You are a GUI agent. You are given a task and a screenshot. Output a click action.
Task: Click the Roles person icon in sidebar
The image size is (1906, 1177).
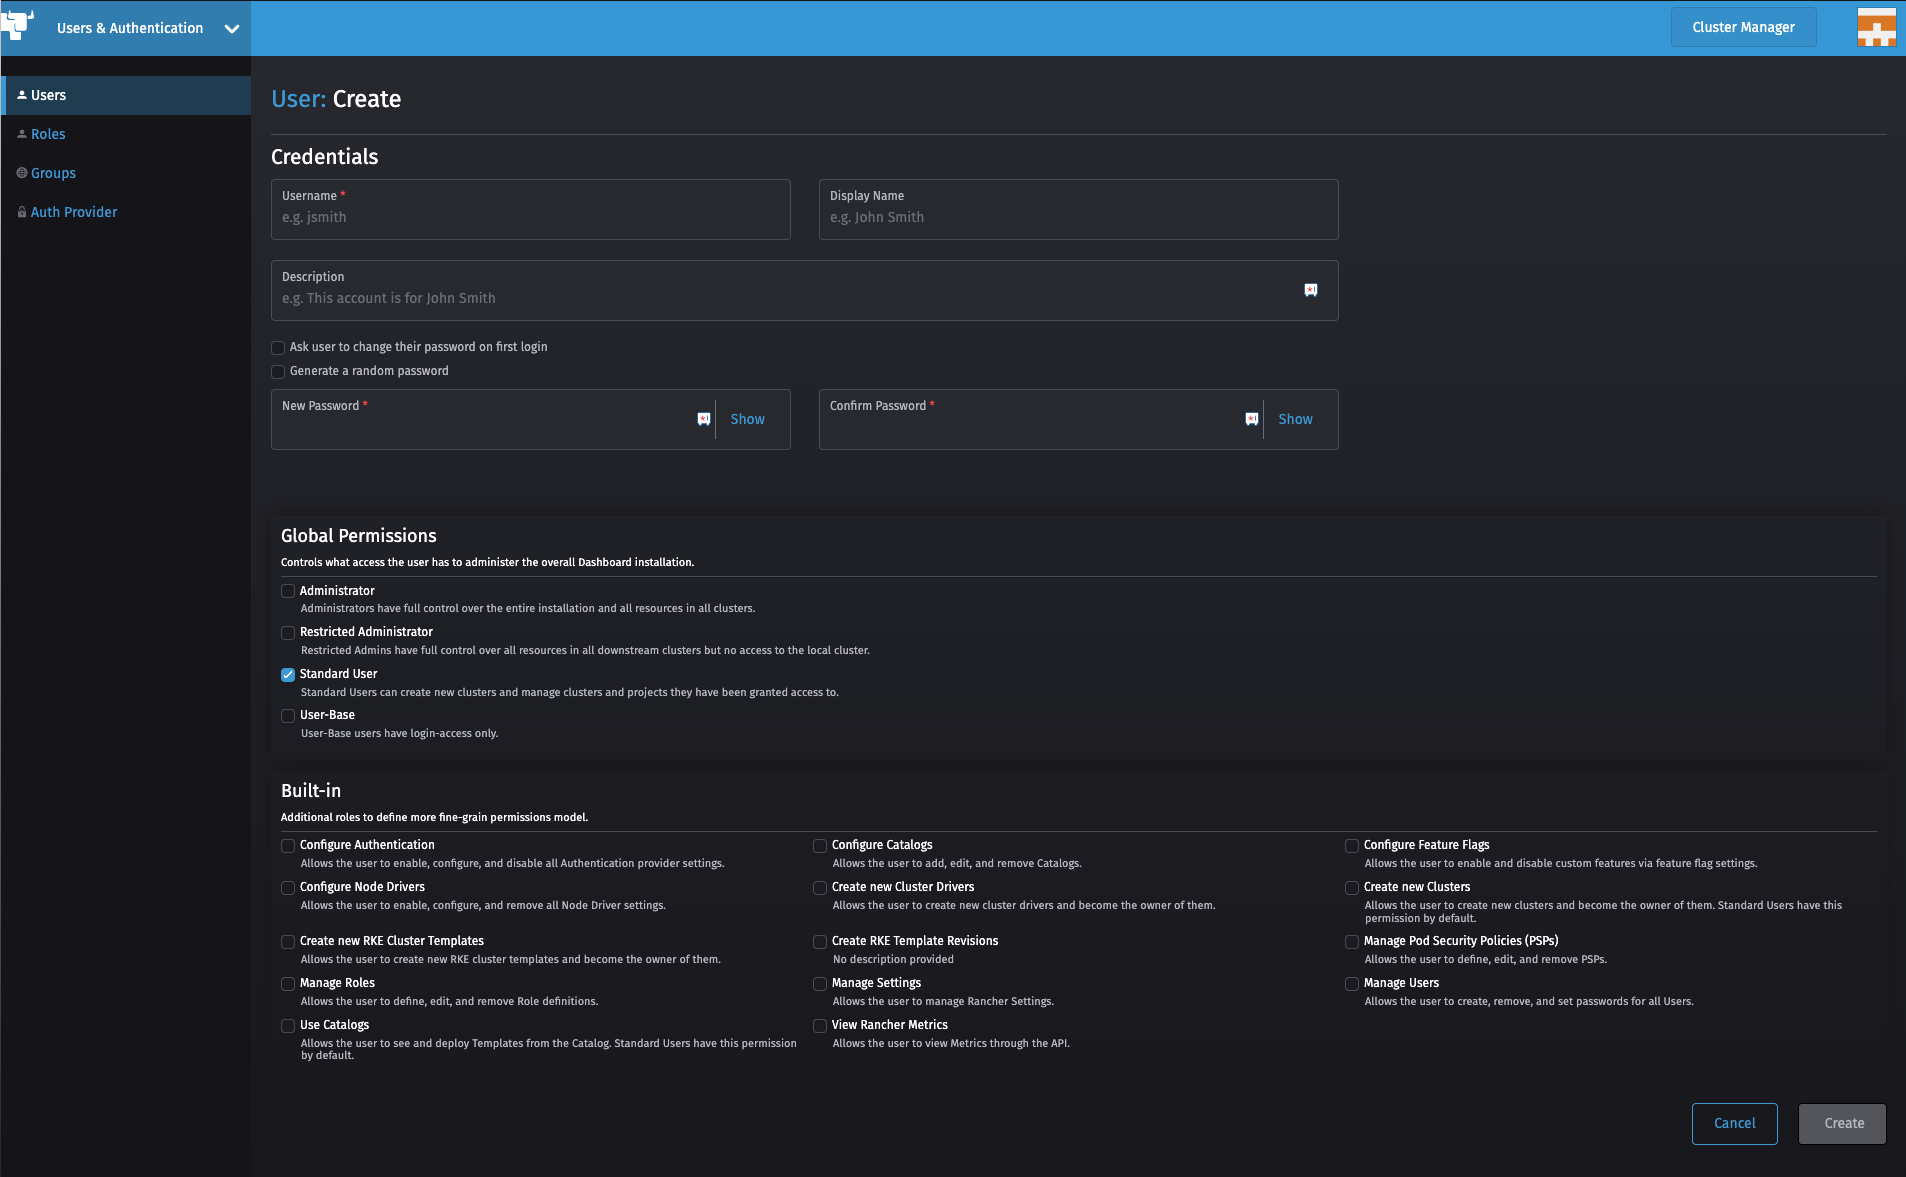(22, 134)
